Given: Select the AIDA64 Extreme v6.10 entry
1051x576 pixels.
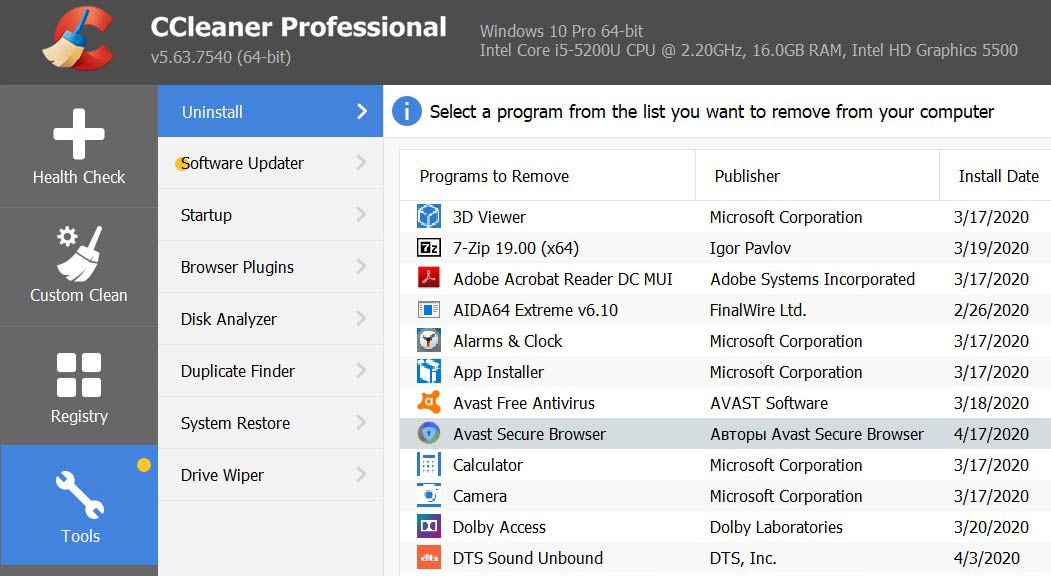Looking at the screenshot, I should tap(536, 310).
